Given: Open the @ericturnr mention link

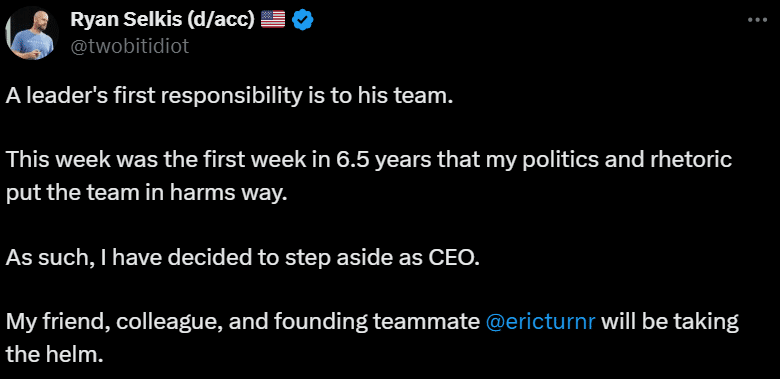Looking at the screenshot, I should [x=539, y=322].
